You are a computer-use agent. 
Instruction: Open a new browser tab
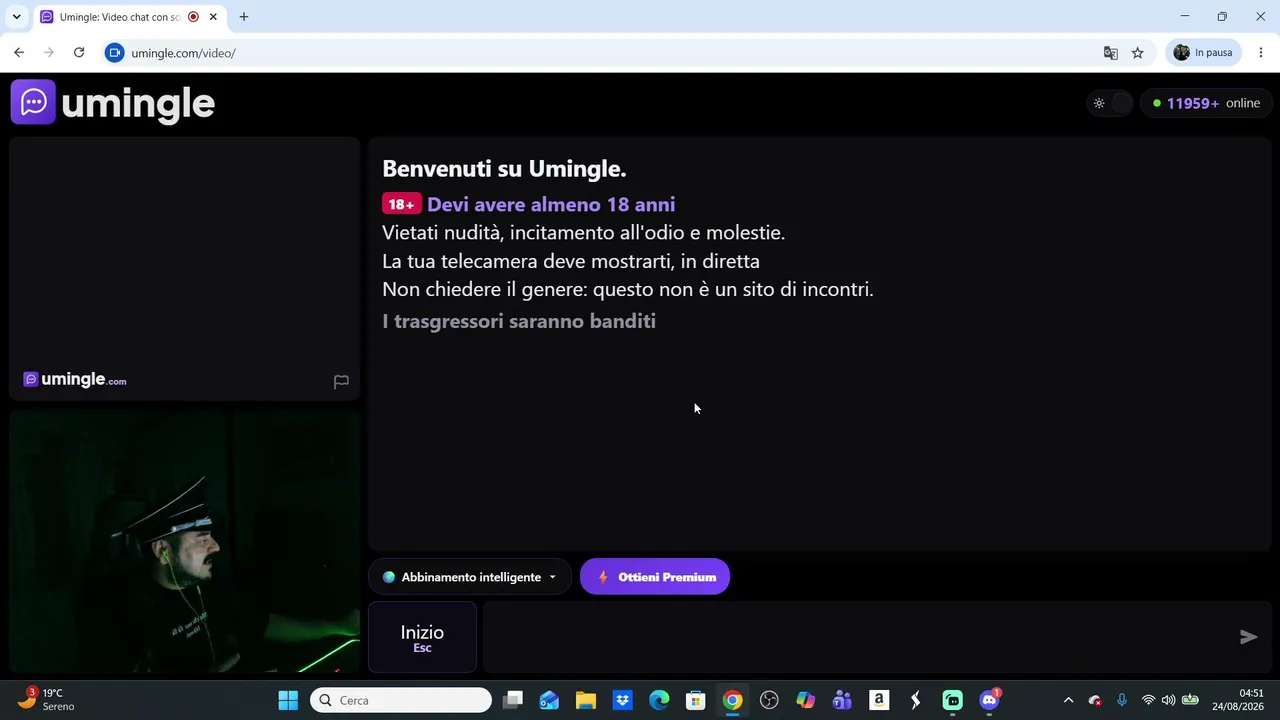point(244,17)
